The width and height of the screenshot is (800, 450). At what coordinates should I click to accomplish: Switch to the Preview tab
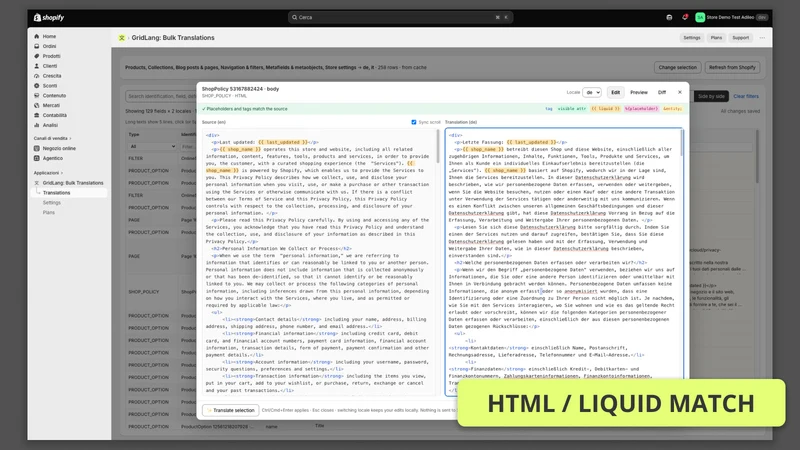[639, 92]
